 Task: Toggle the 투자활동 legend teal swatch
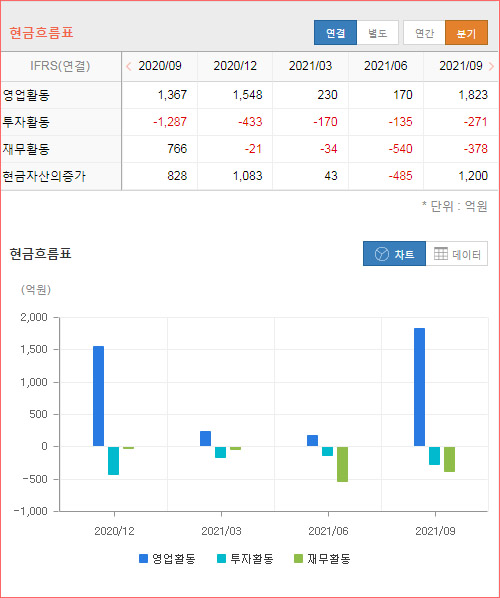[222, 559]
